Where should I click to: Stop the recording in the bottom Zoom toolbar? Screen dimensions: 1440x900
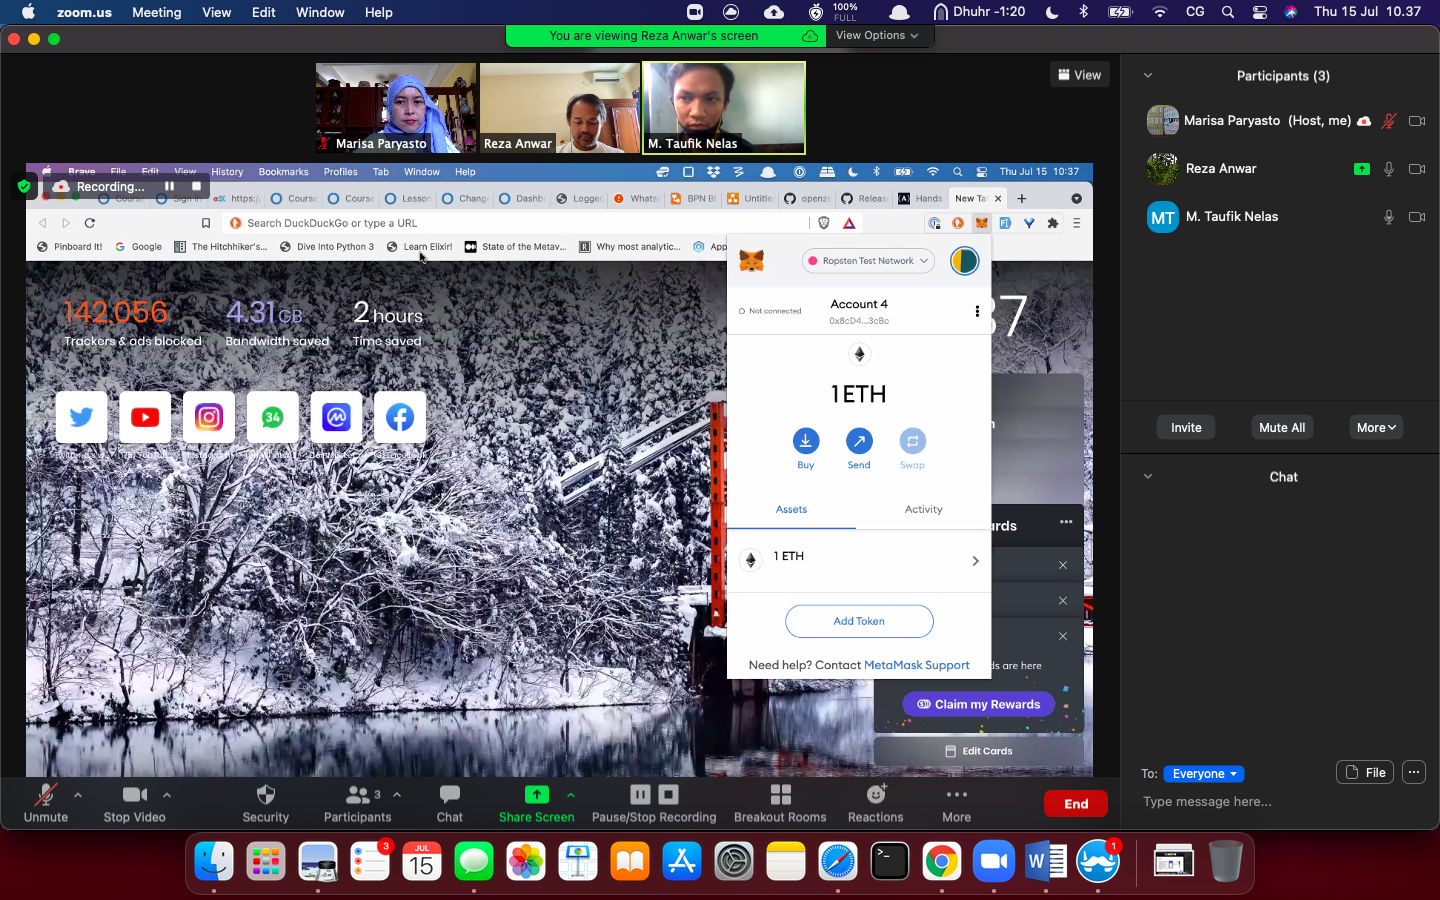coord(669,794)
